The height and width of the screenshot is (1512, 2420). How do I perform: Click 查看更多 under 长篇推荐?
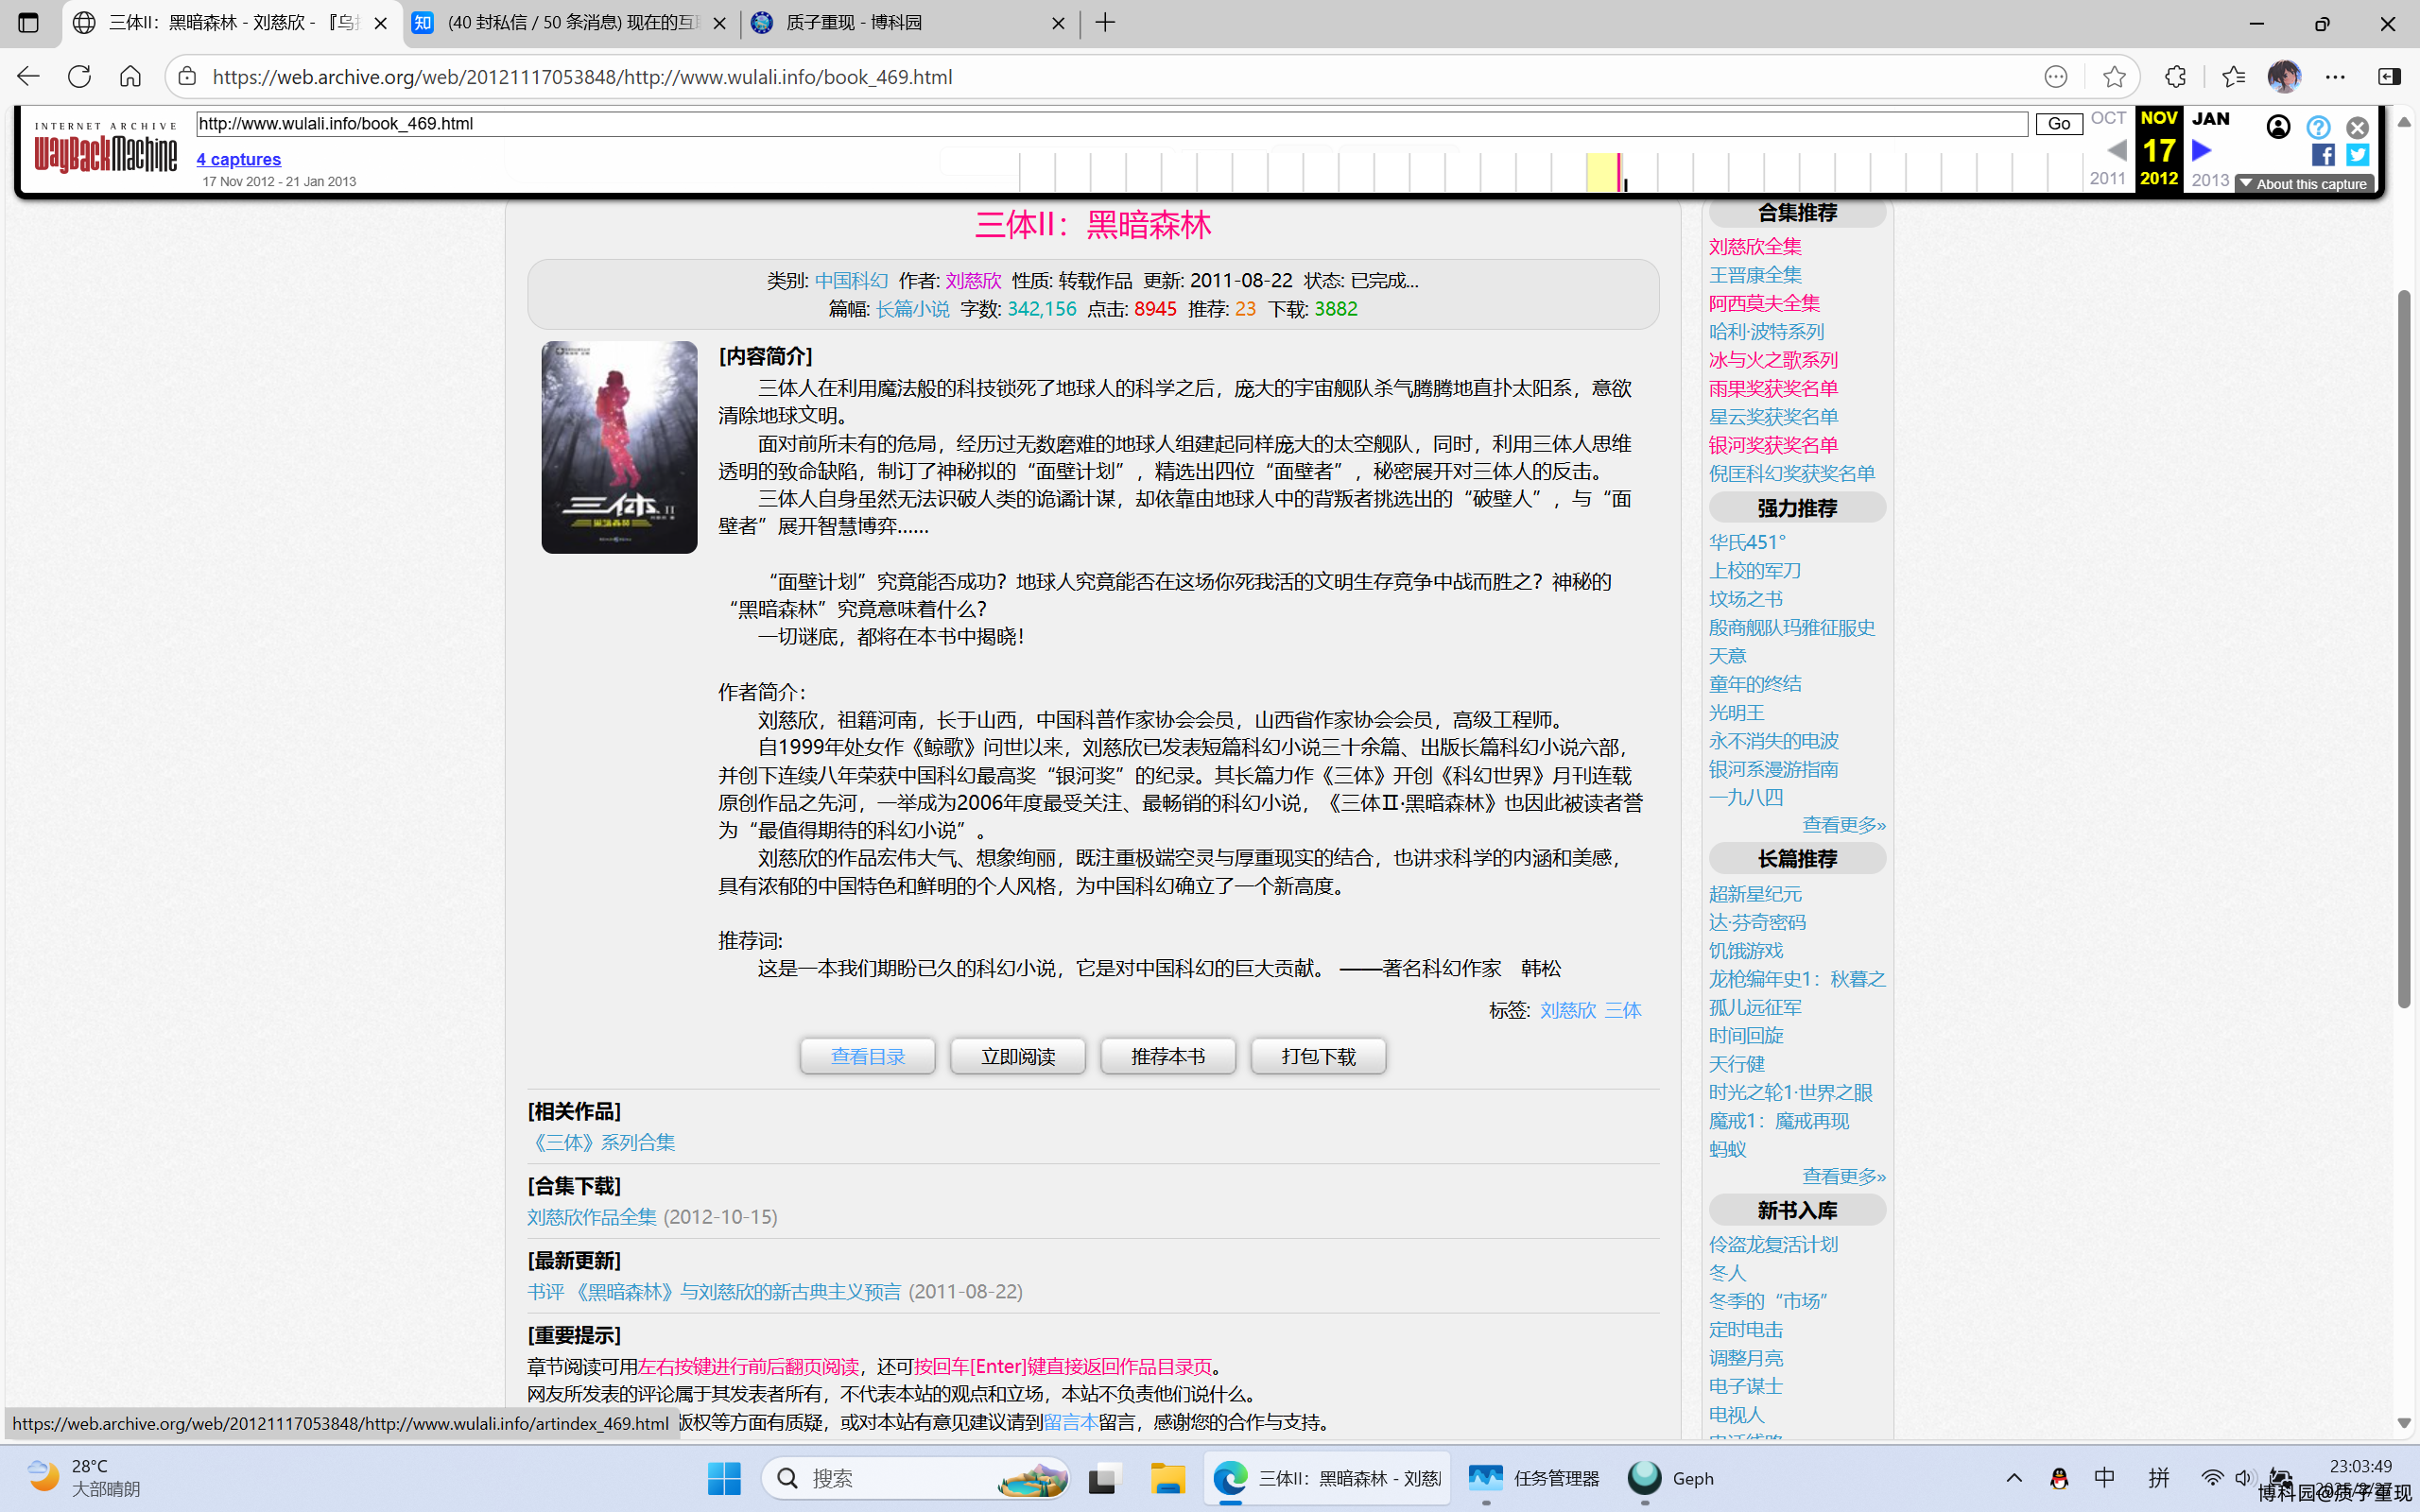coord(1844,1176)
